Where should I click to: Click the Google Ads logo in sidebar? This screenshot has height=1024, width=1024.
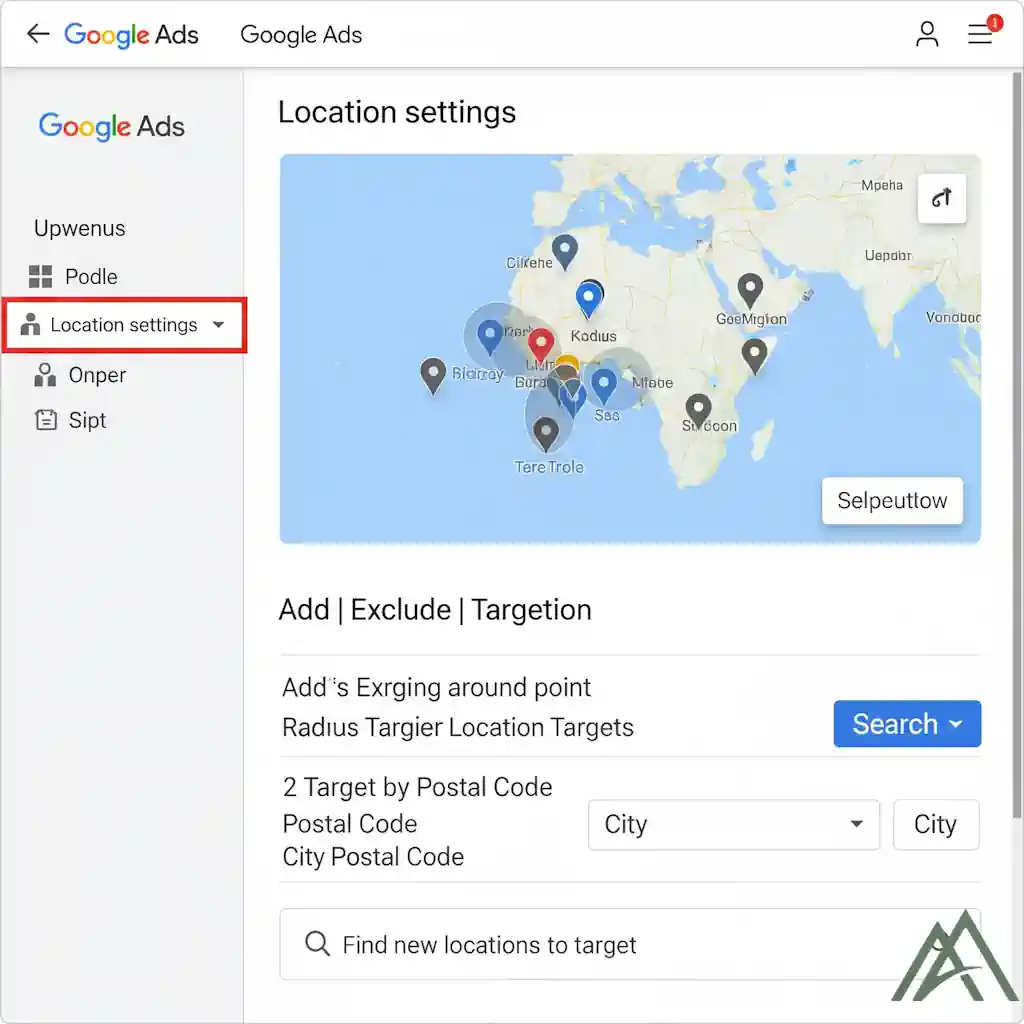pos(112,127)
